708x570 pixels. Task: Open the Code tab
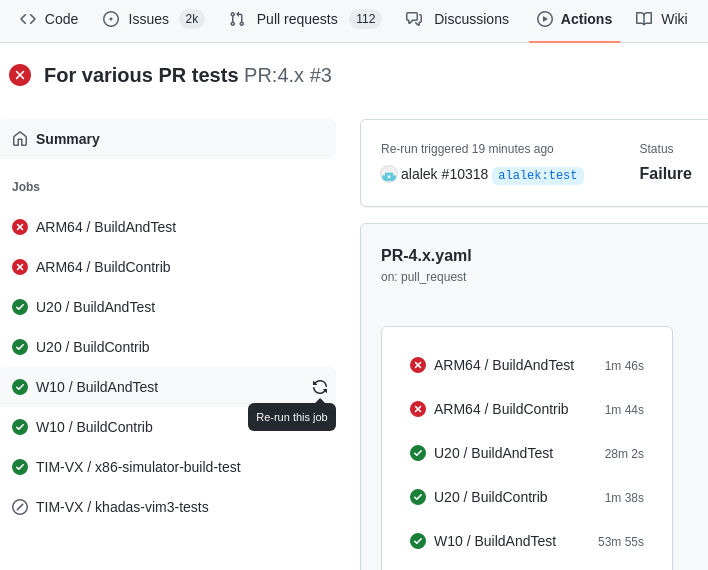click(x=49, y=19)
